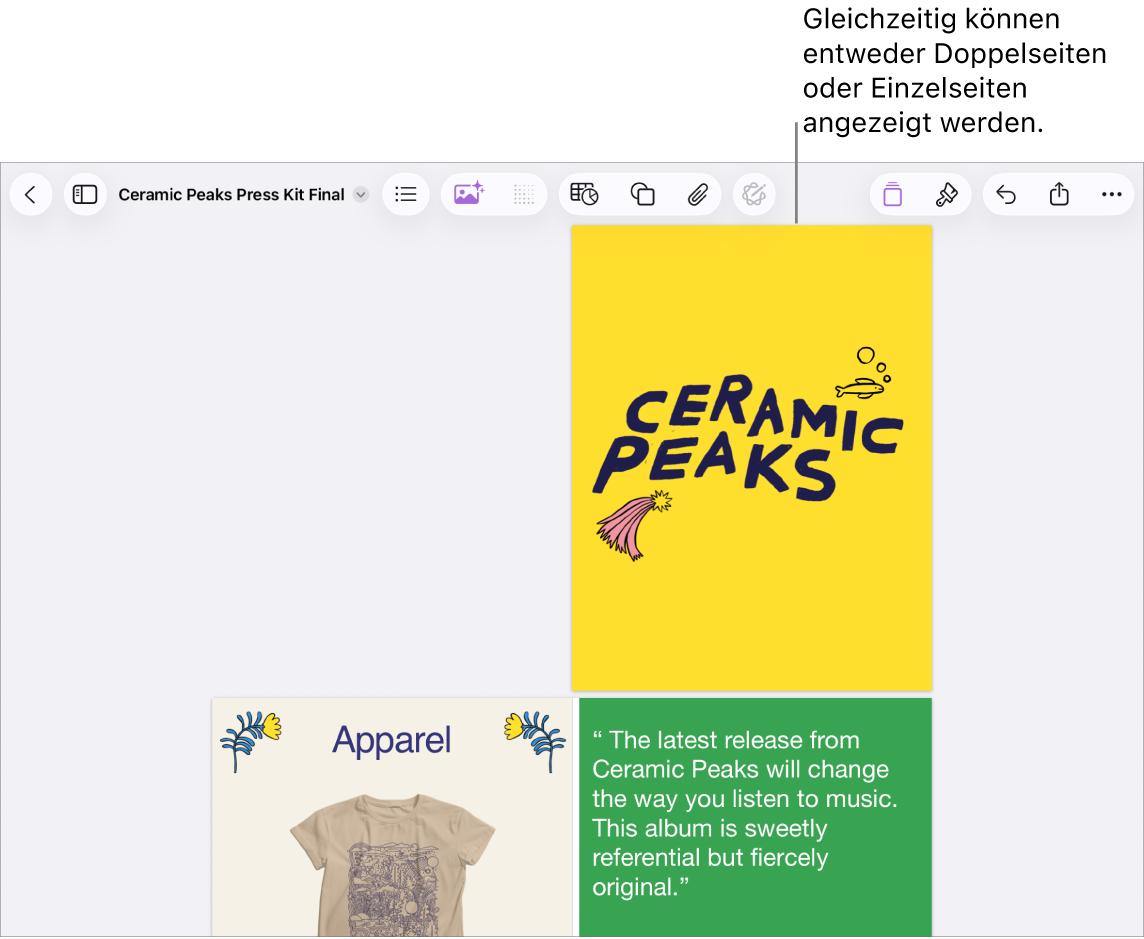Screen dimensions: 1144x939
Task: Insert an image with the photo icon
Action: click(x=468, y=194)
